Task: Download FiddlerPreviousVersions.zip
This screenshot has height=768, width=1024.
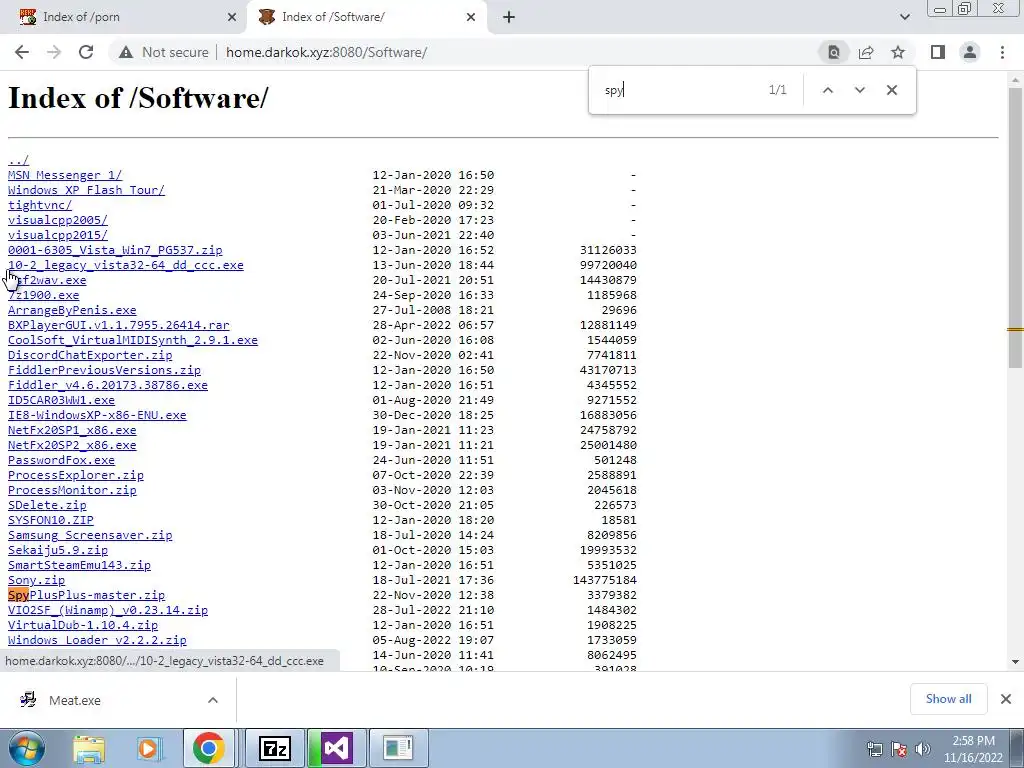Action: pos(104,370)
